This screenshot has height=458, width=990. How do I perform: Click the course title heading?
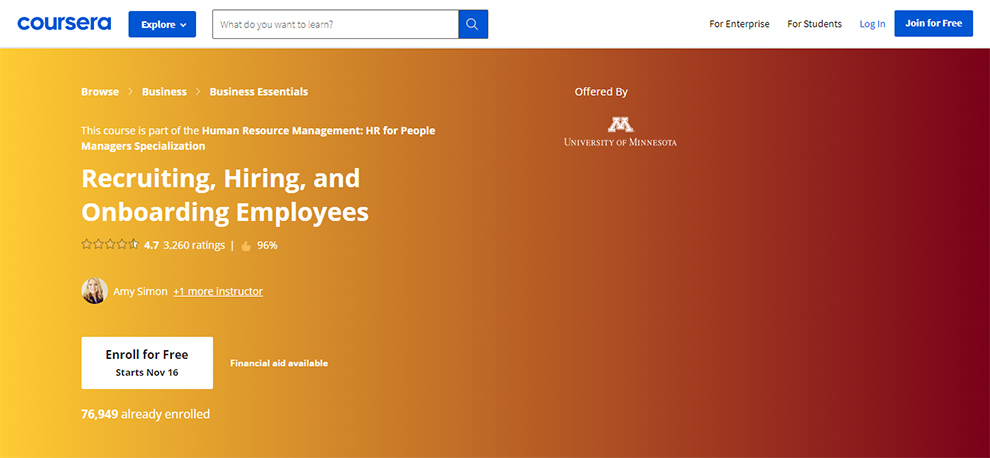click(225, 195)
